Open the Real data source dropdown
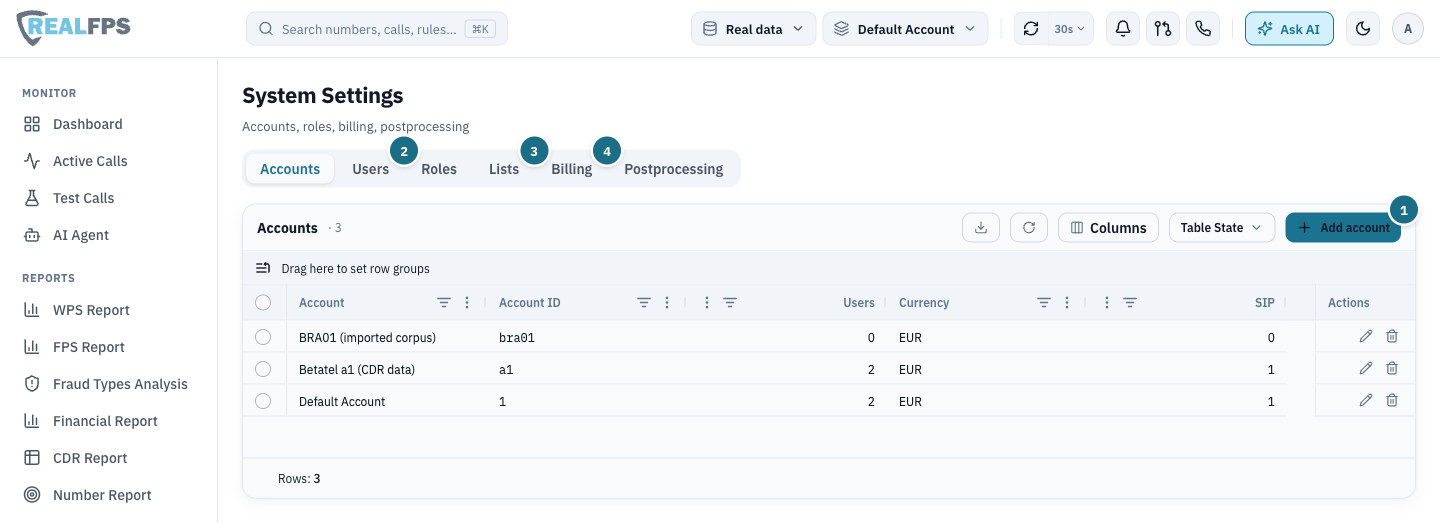The image size is (1440, 523). coord(753,29)
